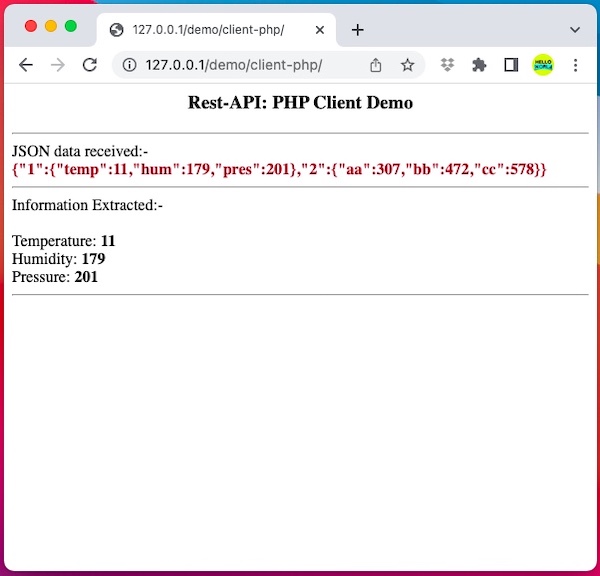
Task: View site information icon in address bar
Action: pos(129,65)
